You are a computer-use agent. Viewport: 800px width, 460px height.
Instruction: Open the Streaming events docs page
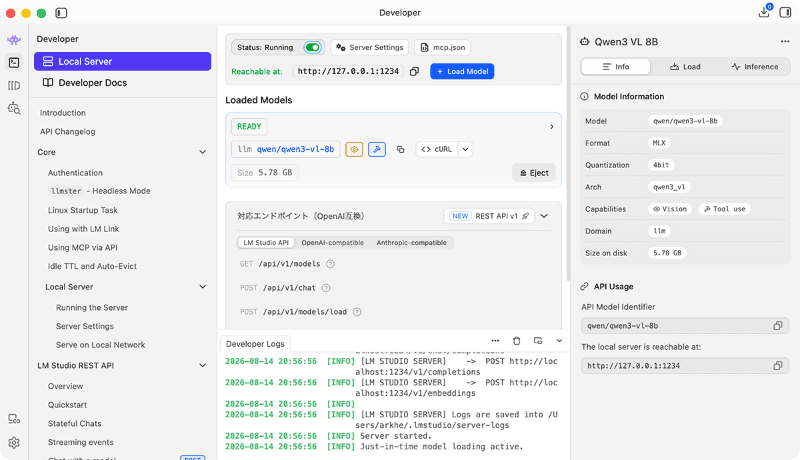[x=81, y=442]
